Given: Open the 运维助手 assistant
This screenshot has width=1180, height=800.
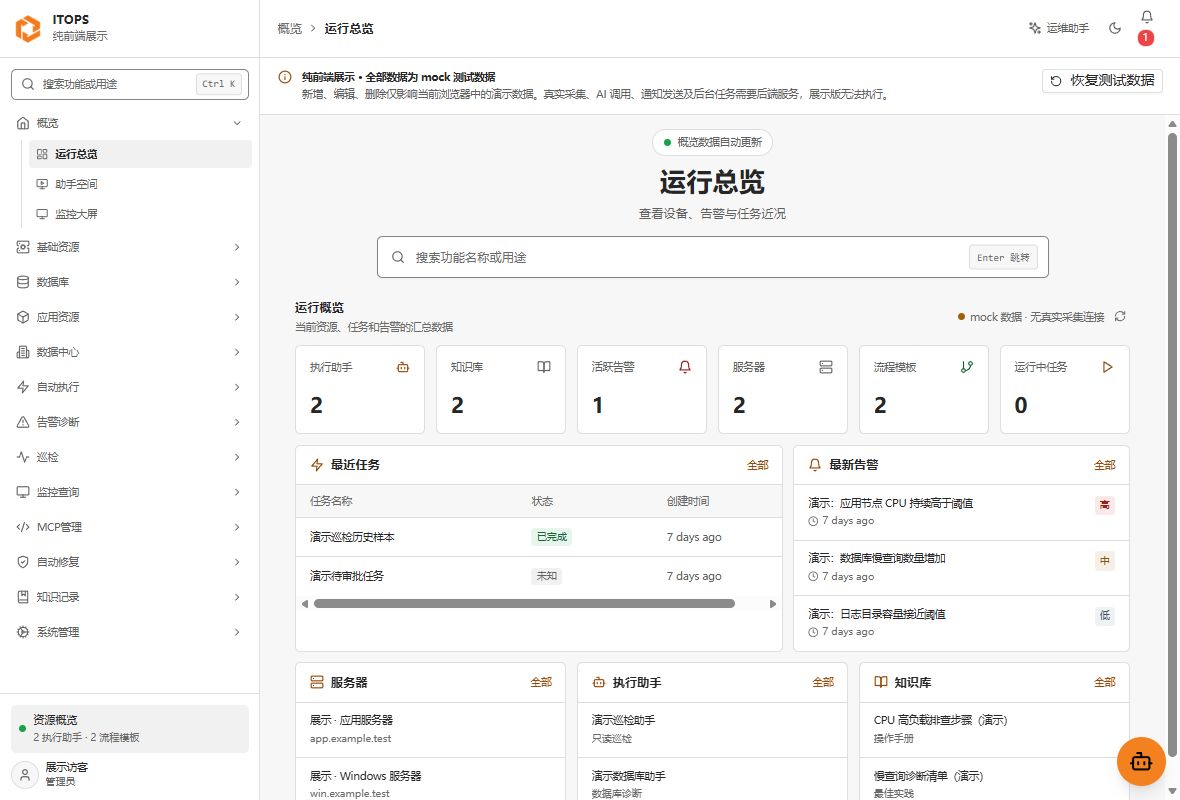Looking at the screenshot, I should click(1059, 28).
